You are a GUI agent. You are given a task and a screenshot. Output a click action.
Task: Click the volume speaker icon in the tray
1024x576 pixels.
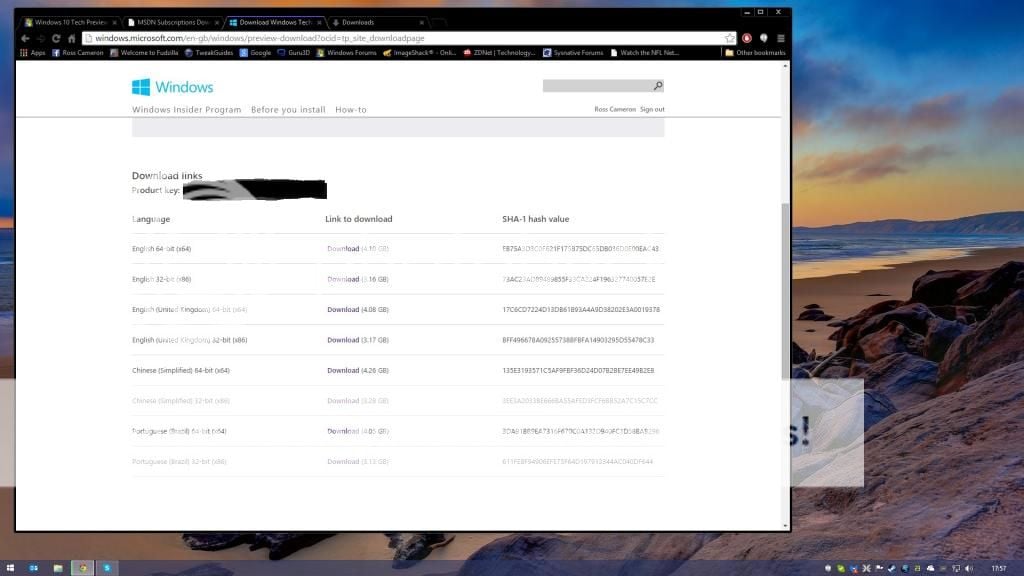click(x=968, y=569)
